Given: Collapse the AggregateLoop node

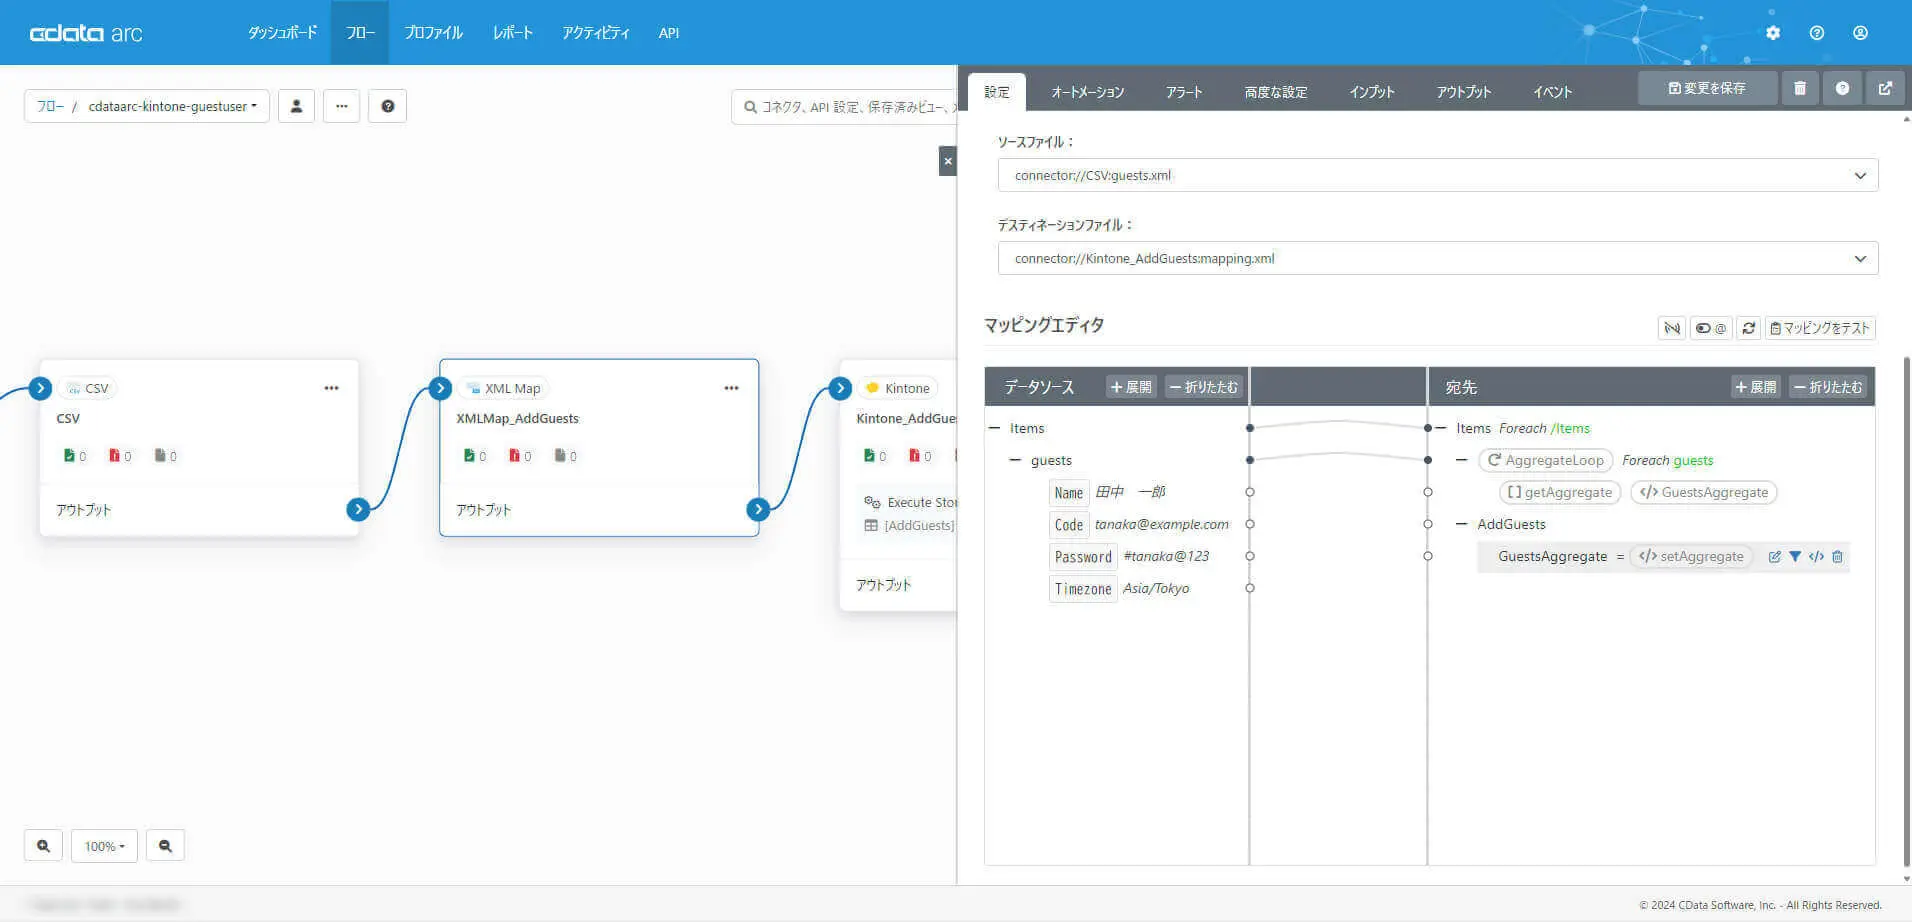Looking at the screenshot, I should (x=1462, y=460).
